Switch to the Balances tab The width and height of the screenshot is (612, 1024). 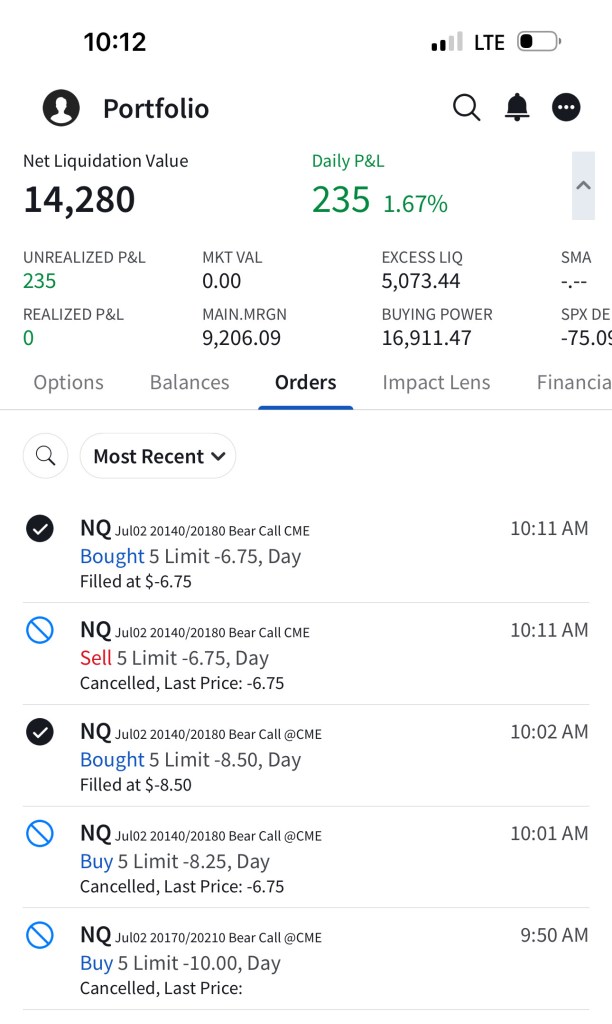[189, 382]
